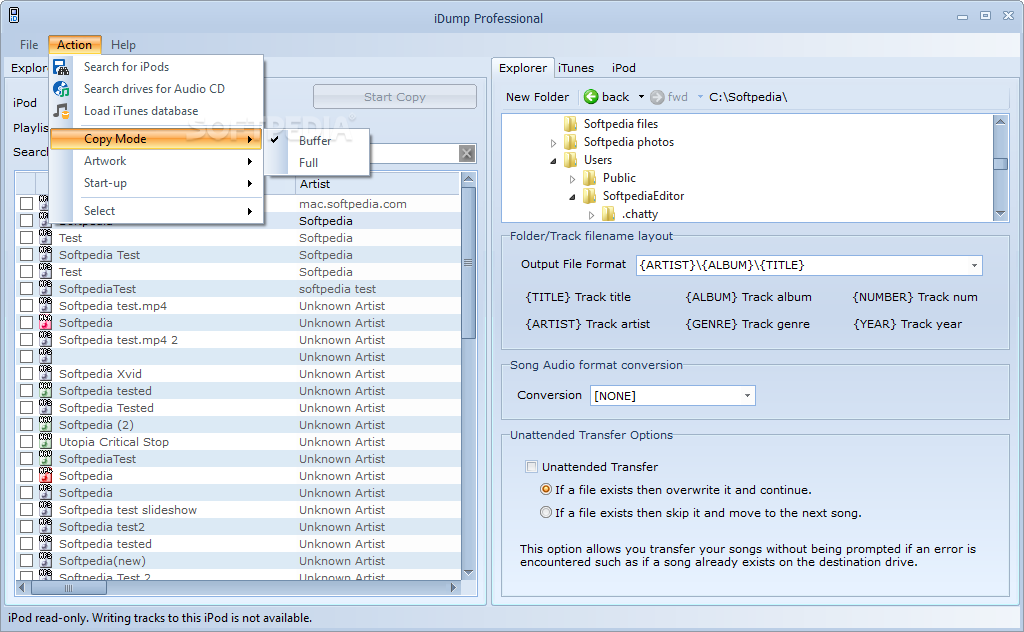Tick the checkbox for Softpedia test.mp4 track

coord(26,306)
